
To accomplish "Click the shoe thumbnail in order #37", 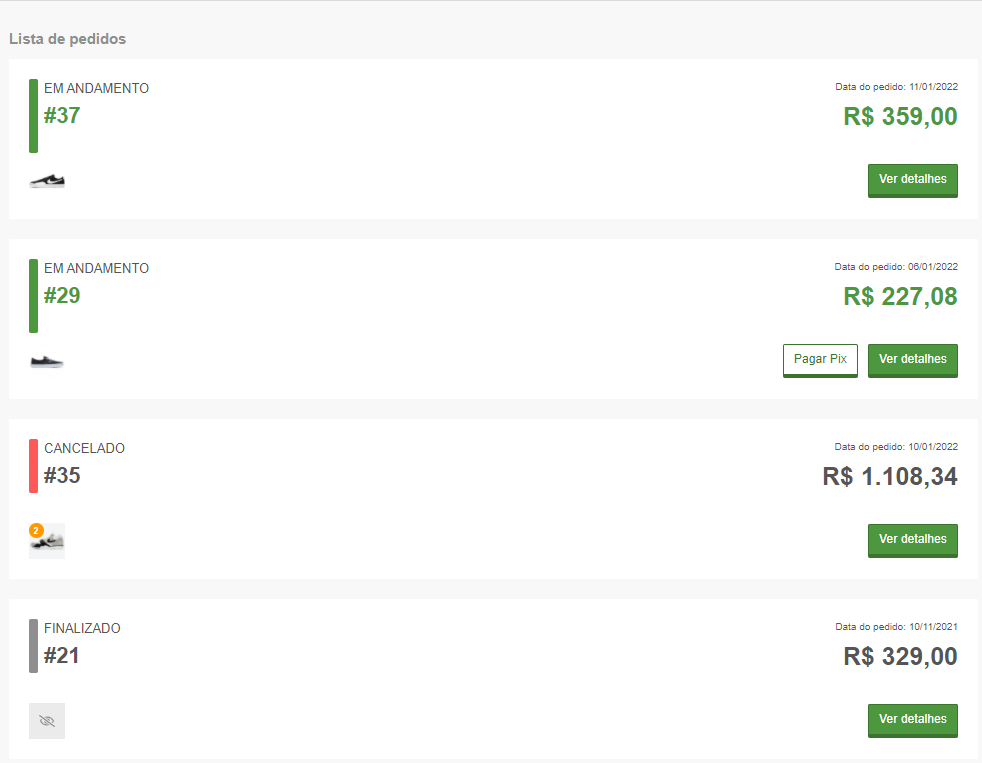I will [47, 181].
